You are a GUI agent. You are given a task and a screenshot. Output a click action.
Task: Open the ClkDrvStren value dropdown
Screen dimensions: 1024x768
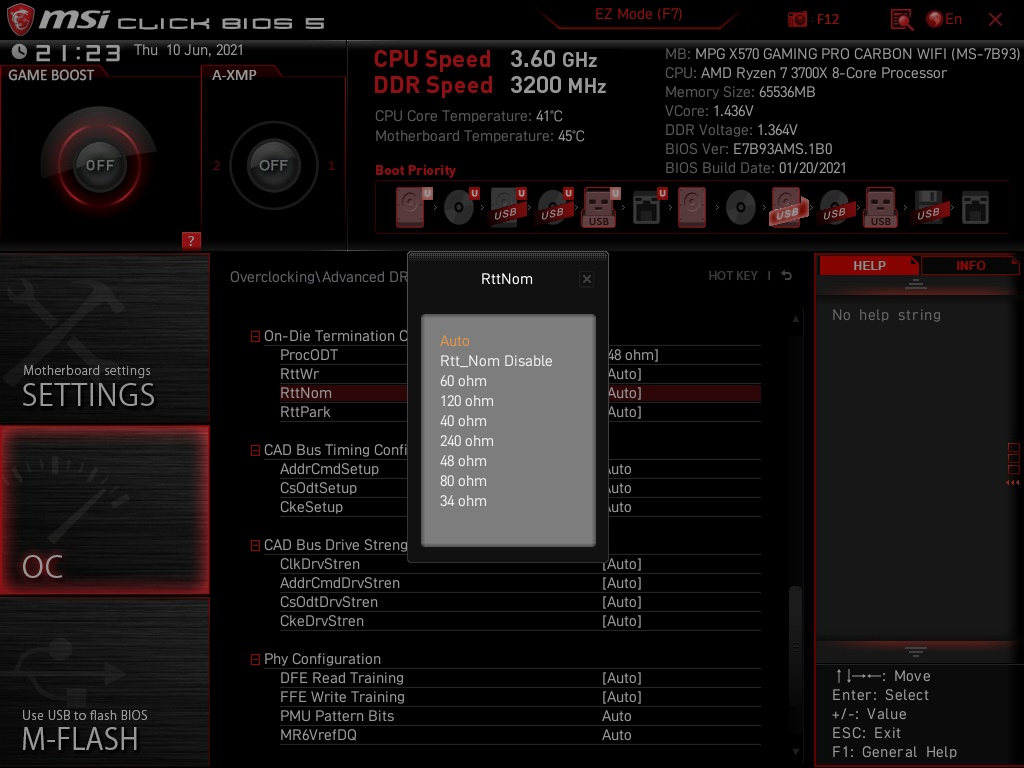(622, 564)
